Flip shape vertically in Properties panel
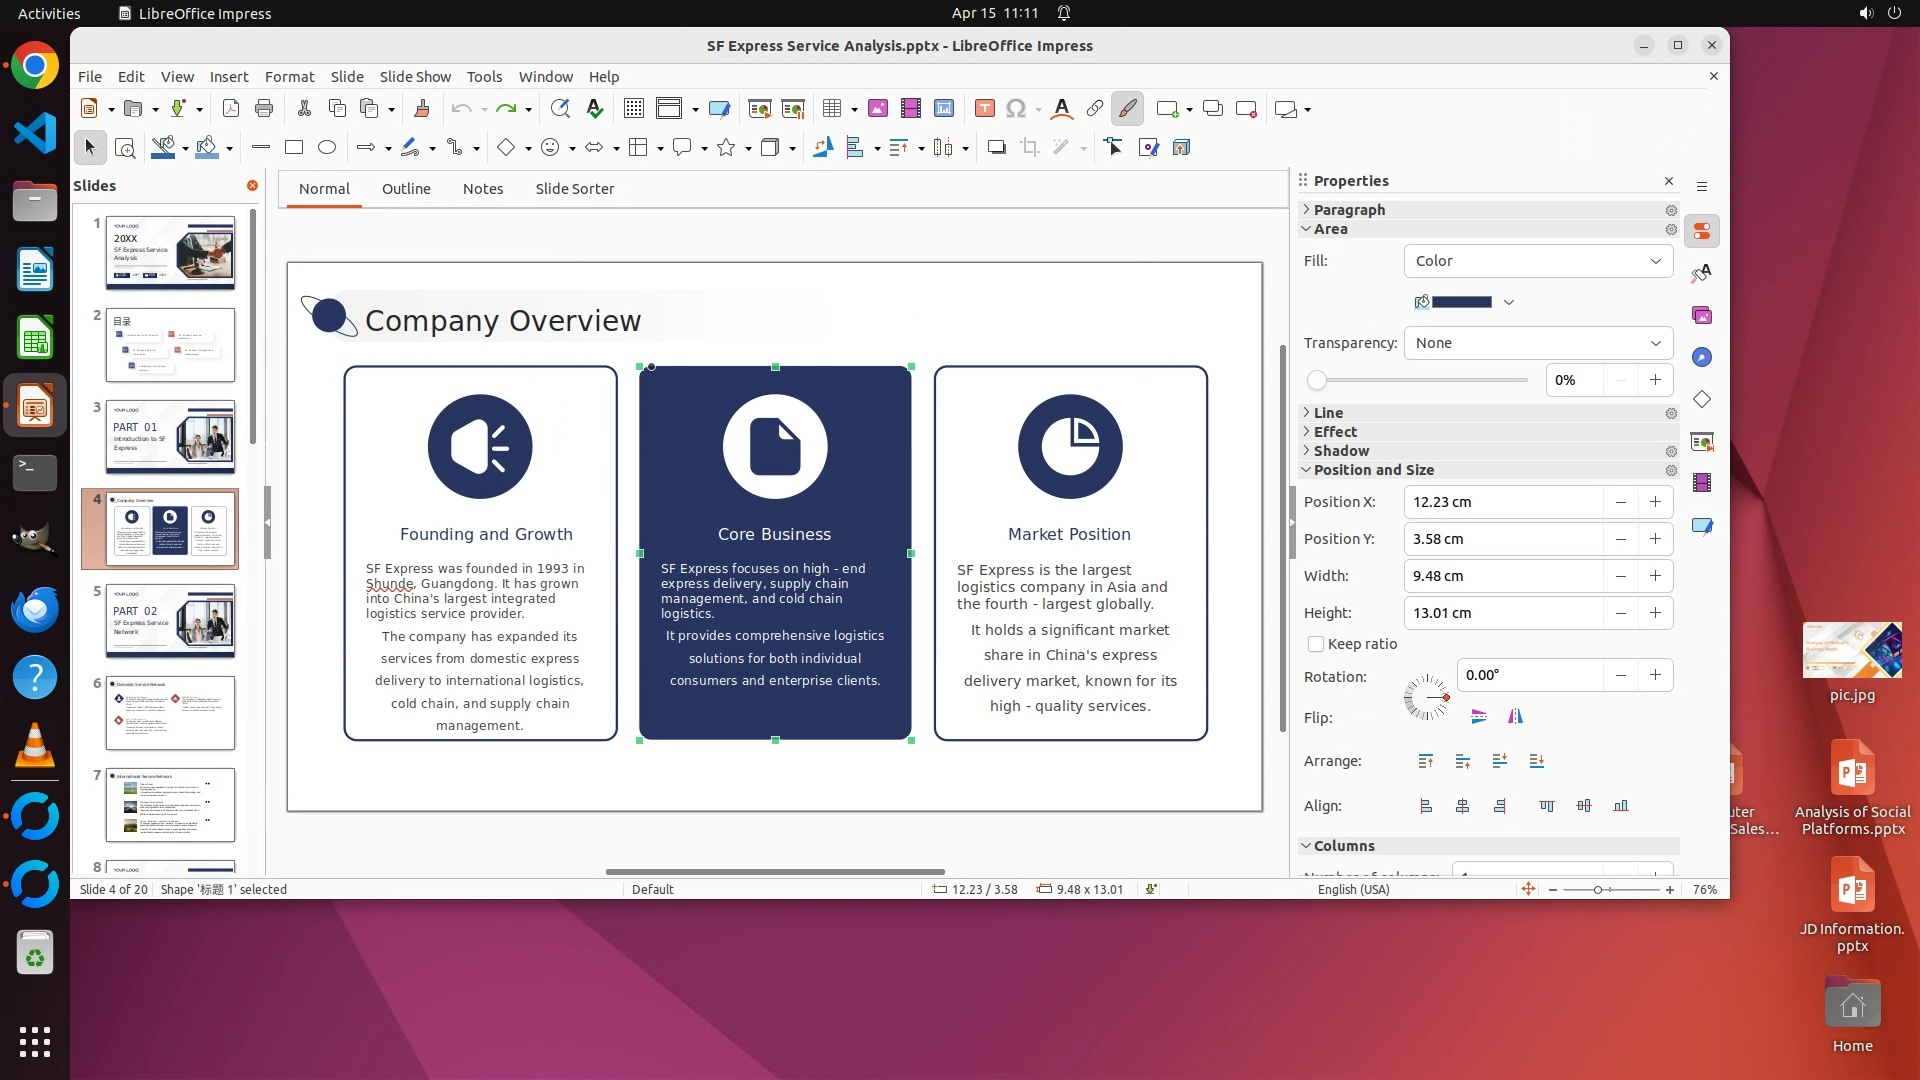Screen dimensions: 1920x1080 (1479, 717)
